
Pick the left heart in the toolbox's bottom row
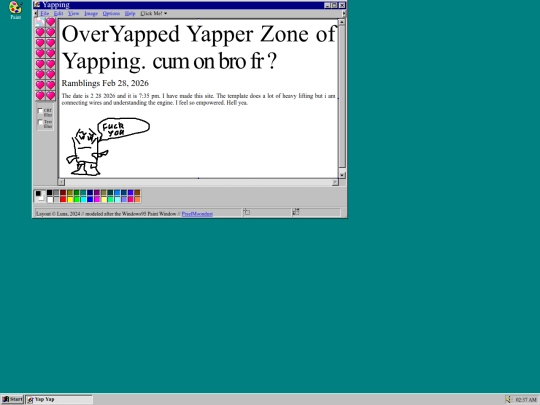(40, 95)
